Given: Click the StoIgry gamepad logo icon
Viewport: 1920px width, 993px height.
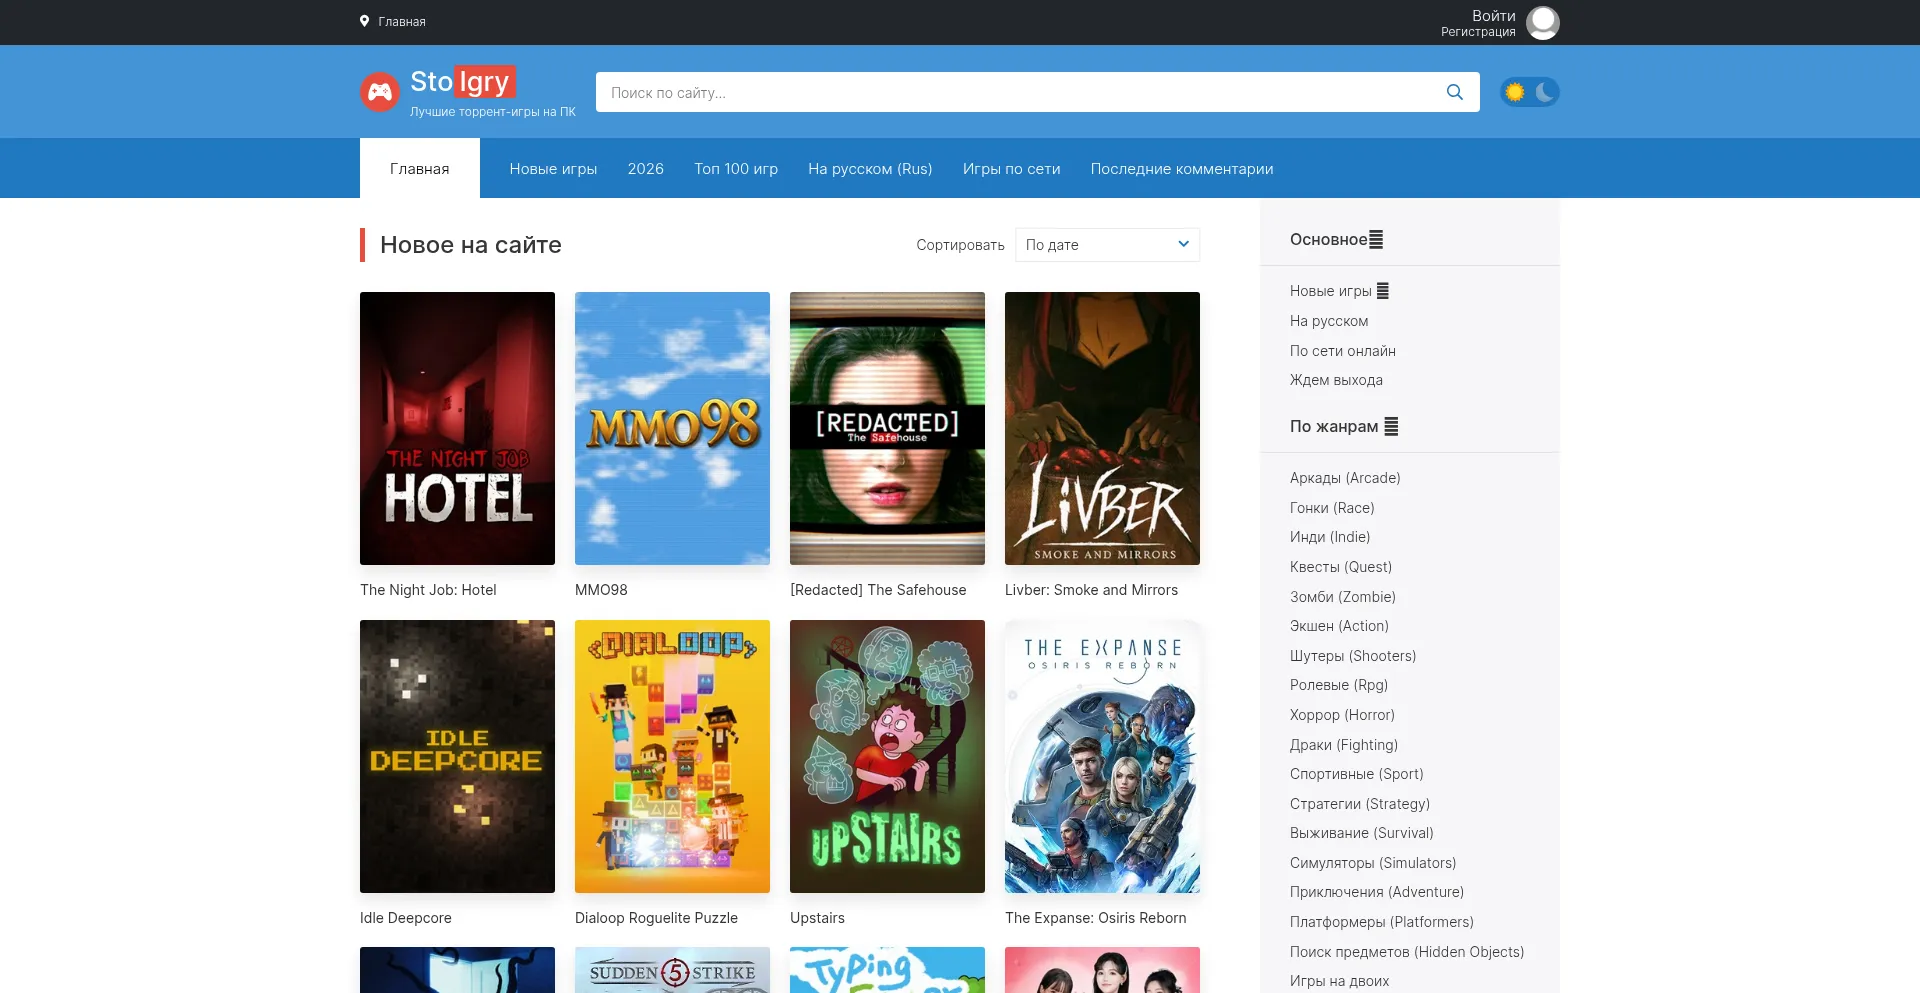Looking at the screenshot, I should pos(380,92).
